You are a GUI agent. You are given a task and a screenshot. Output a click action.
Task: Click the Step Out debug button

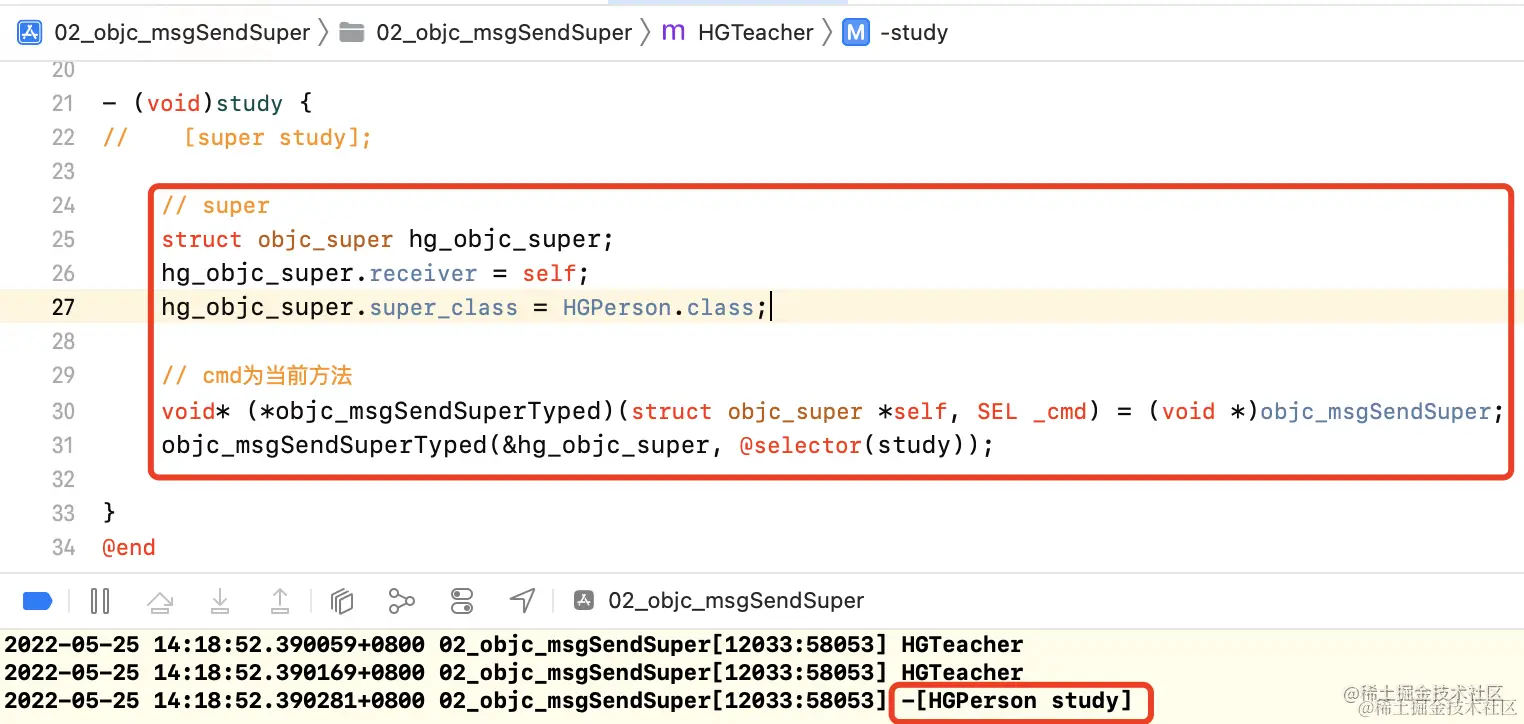coord(280,600)
